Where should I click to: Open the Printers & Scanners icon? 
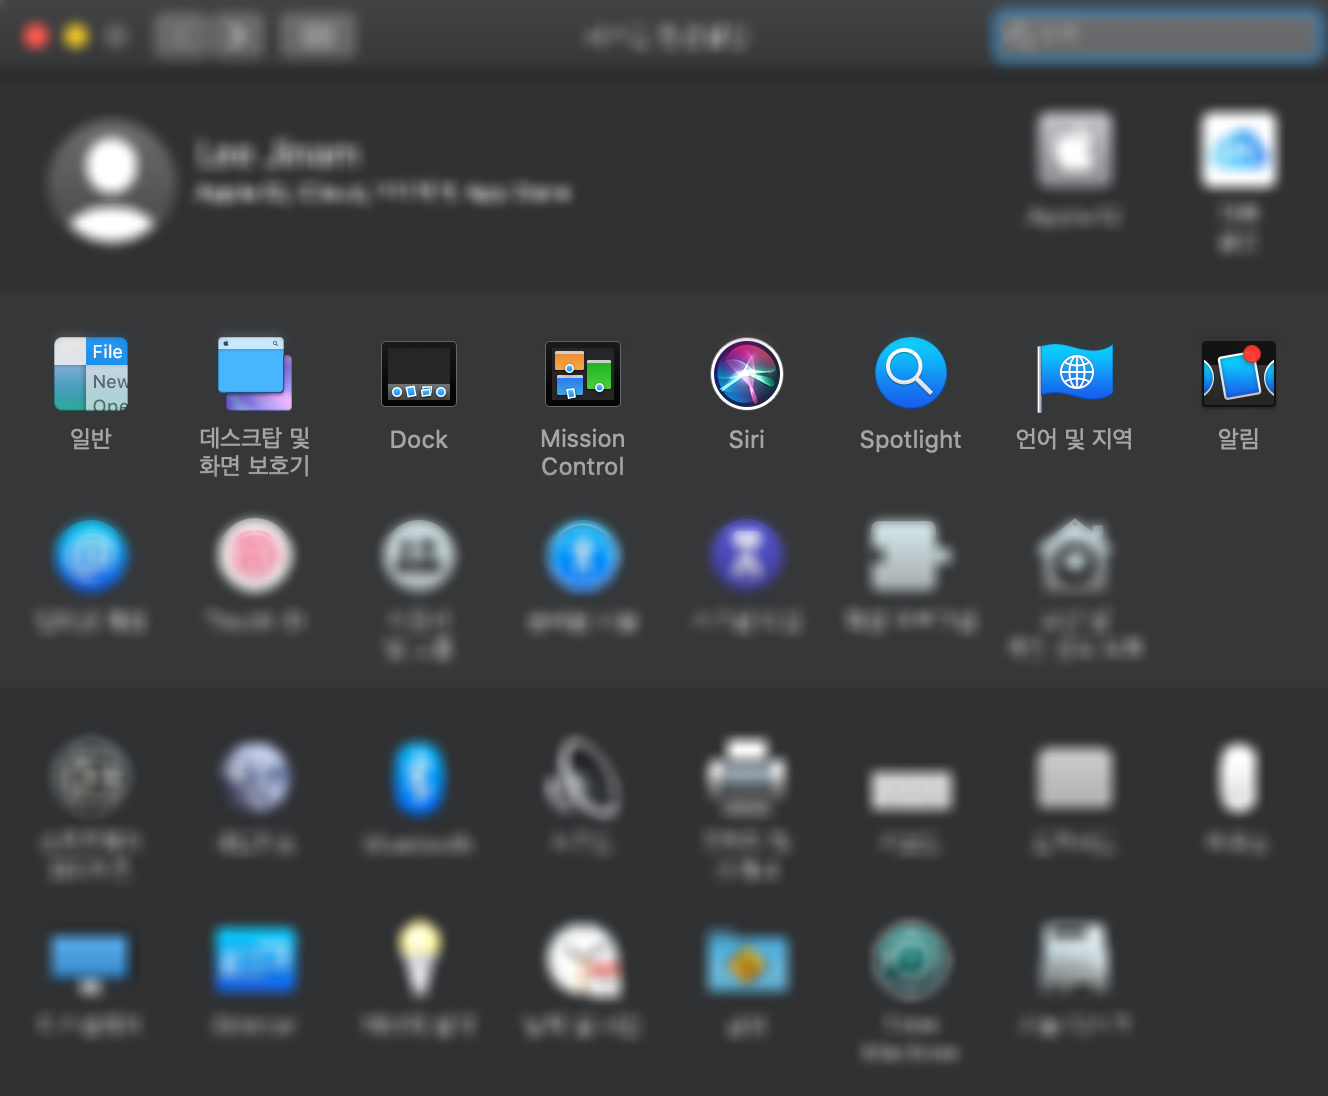pyautogui.click(x=747, y=777)
